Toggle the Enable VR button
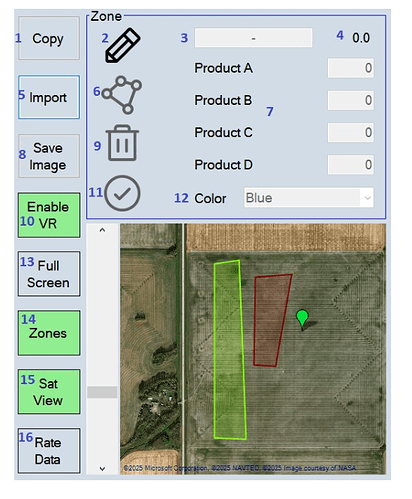 pos(49,215)
